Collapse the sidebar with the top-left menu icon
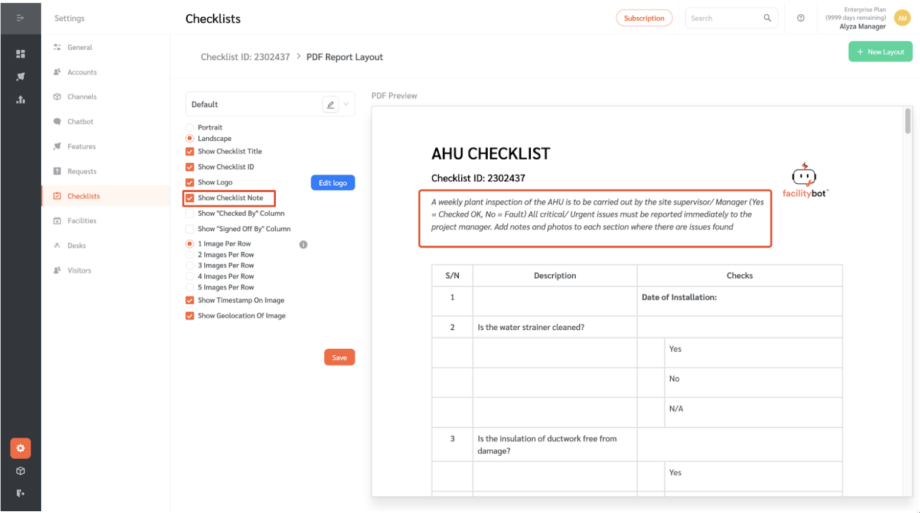The height and width of the screenshot is (513, 920). pyautogui.click(x=20, y=18)
